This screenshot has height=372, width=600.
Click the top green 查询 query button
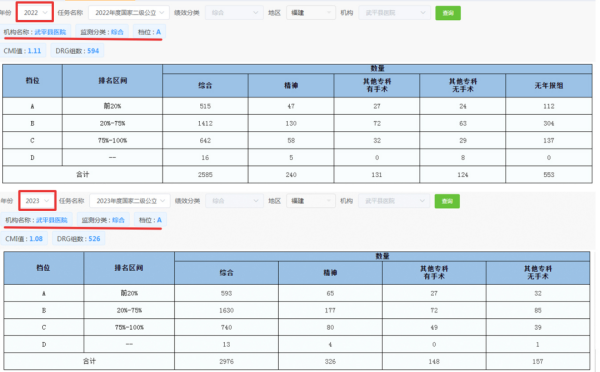(x=448, y=13)
